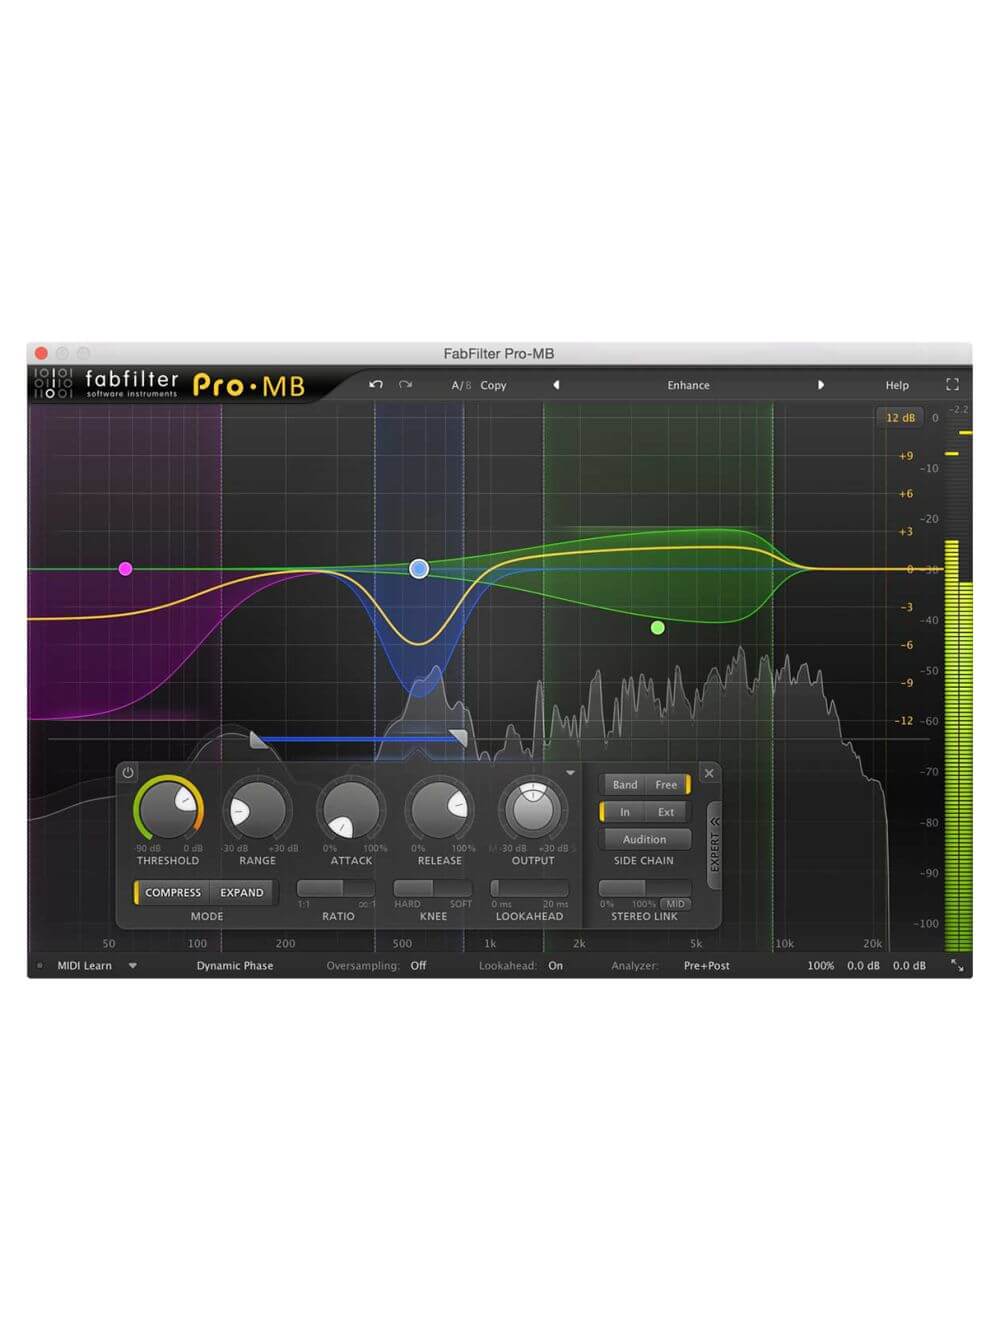
Task: Select the green high band dot
Action: tap(657, 628)
